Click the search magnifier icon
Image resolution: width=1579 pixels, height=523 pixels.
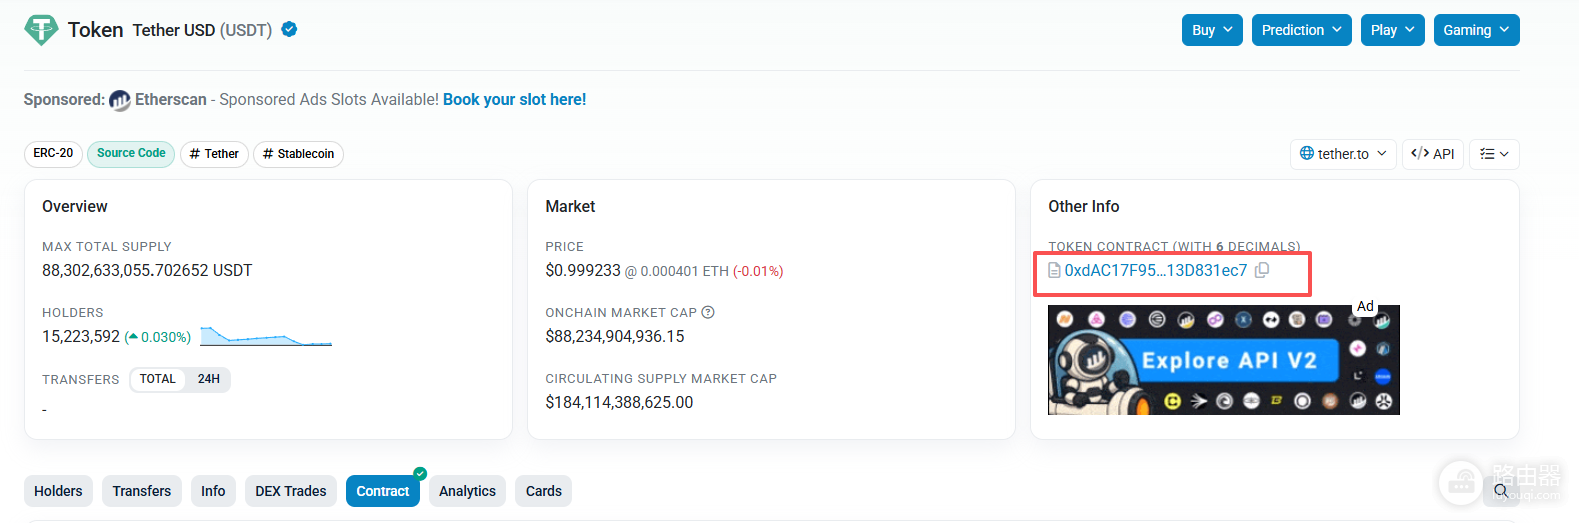[1501, 491]
